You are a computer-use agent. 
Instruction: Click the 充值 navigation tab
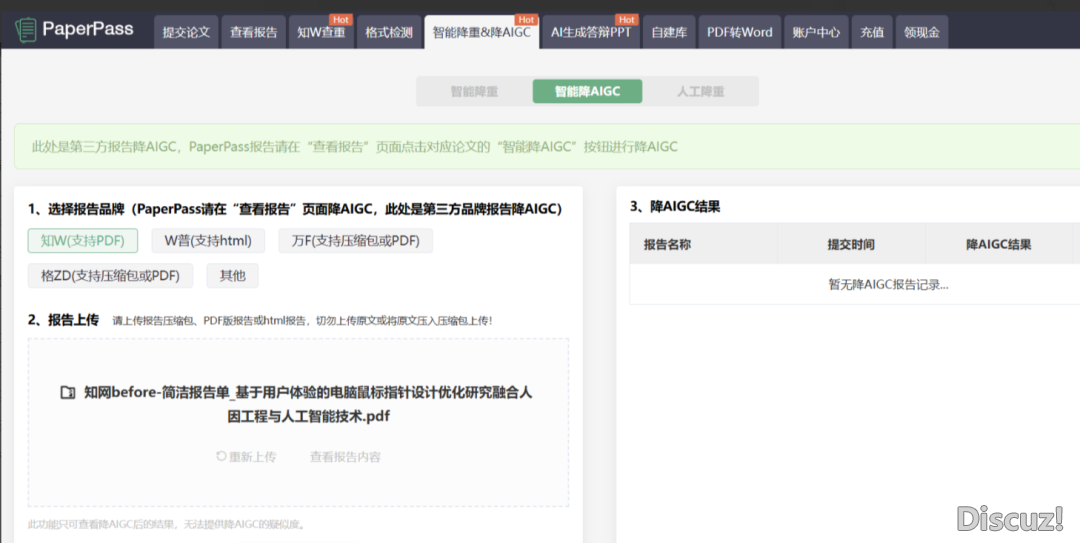[x=872, y=32]
